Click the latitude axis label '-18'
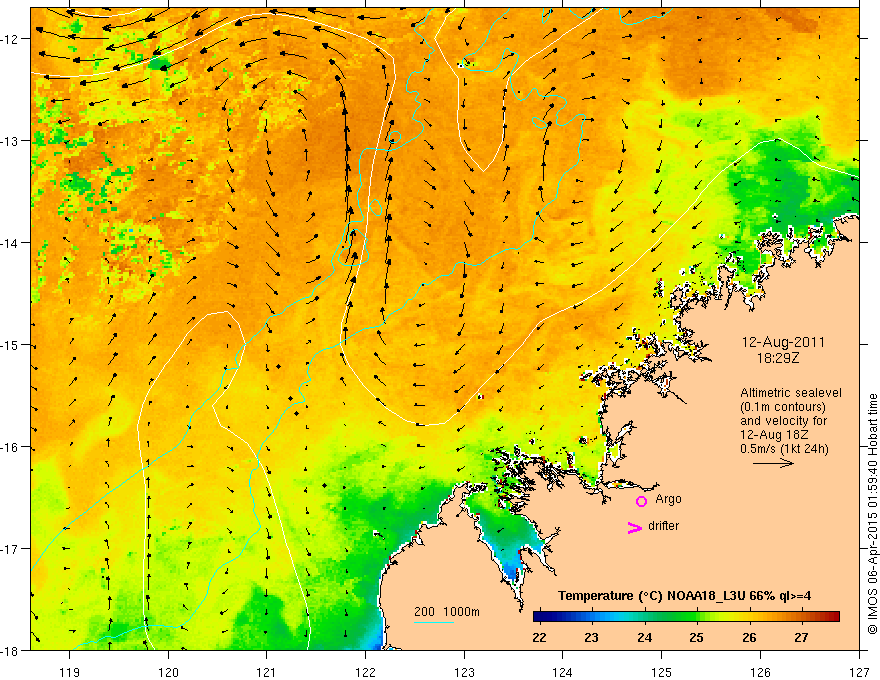Viewport: 880px width, 680px height. point(11,651)
